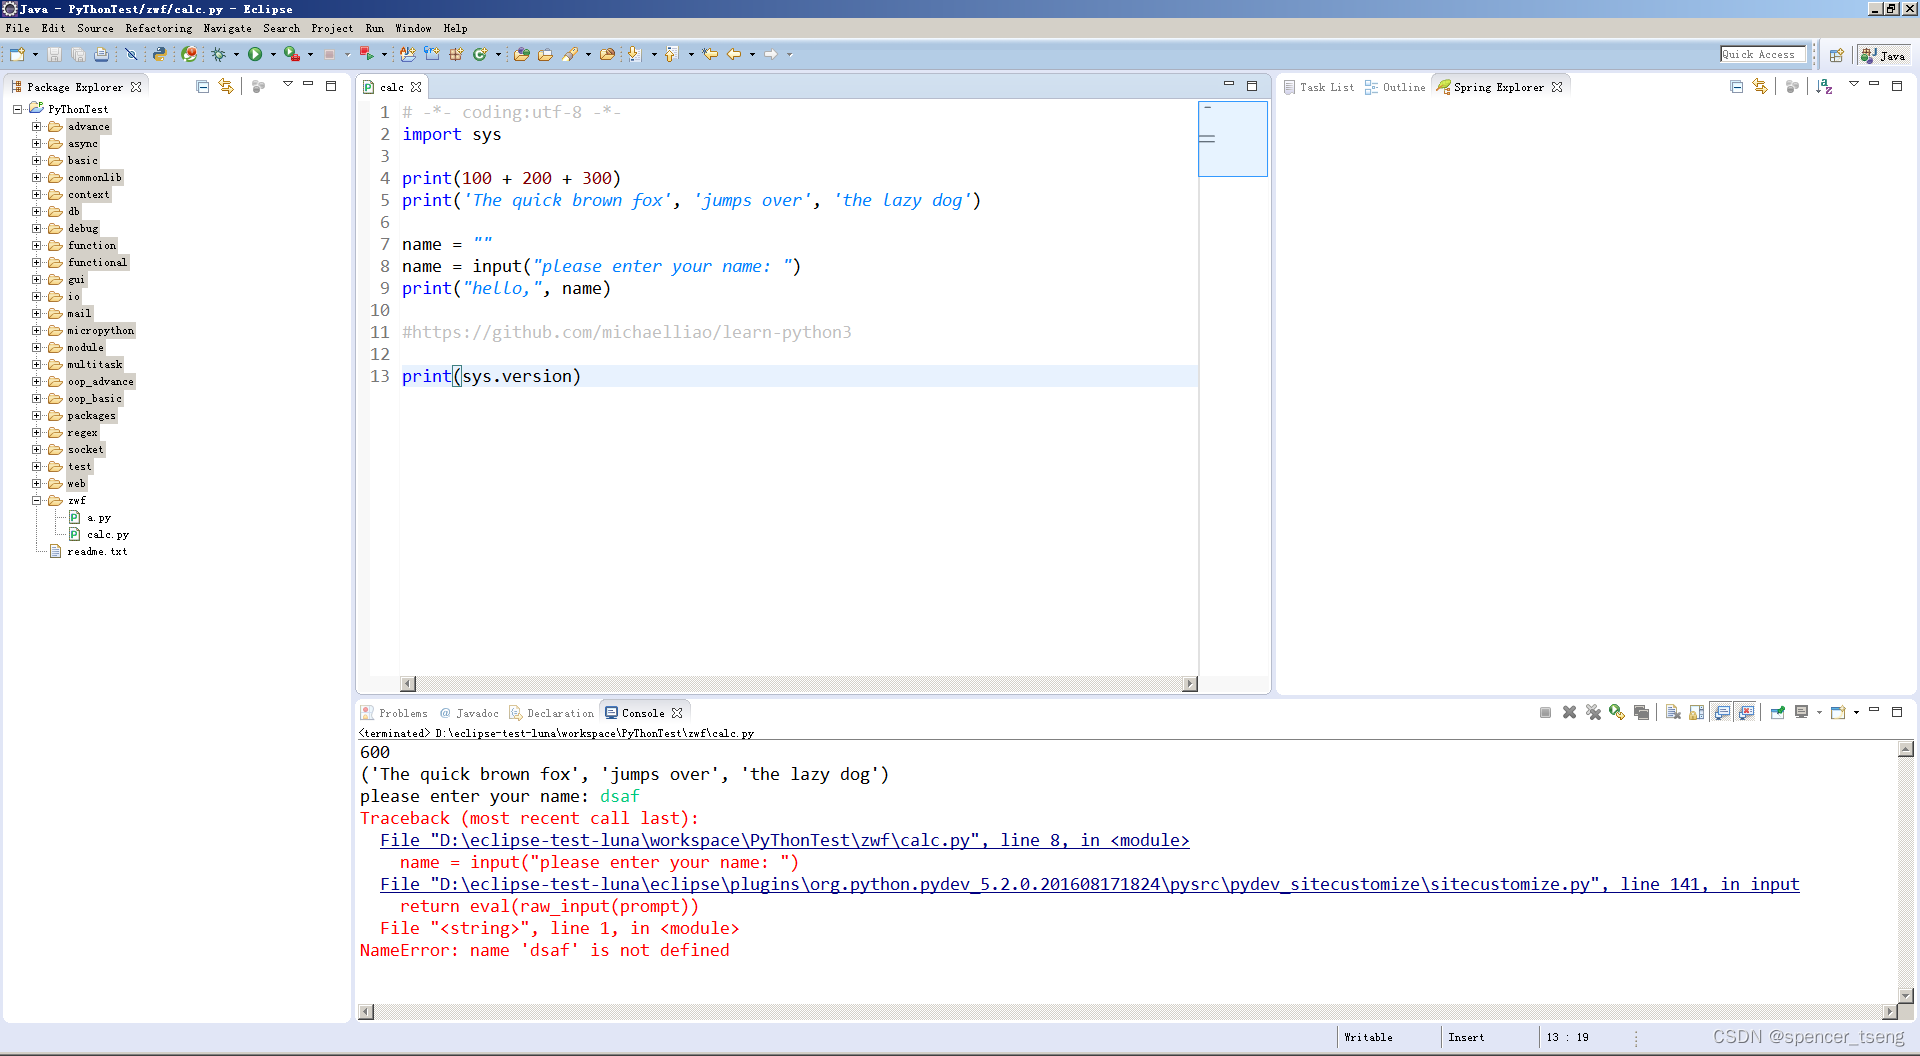Expand the advance folder in Package Explorer
The image size is (1920, 1056).
37,127
